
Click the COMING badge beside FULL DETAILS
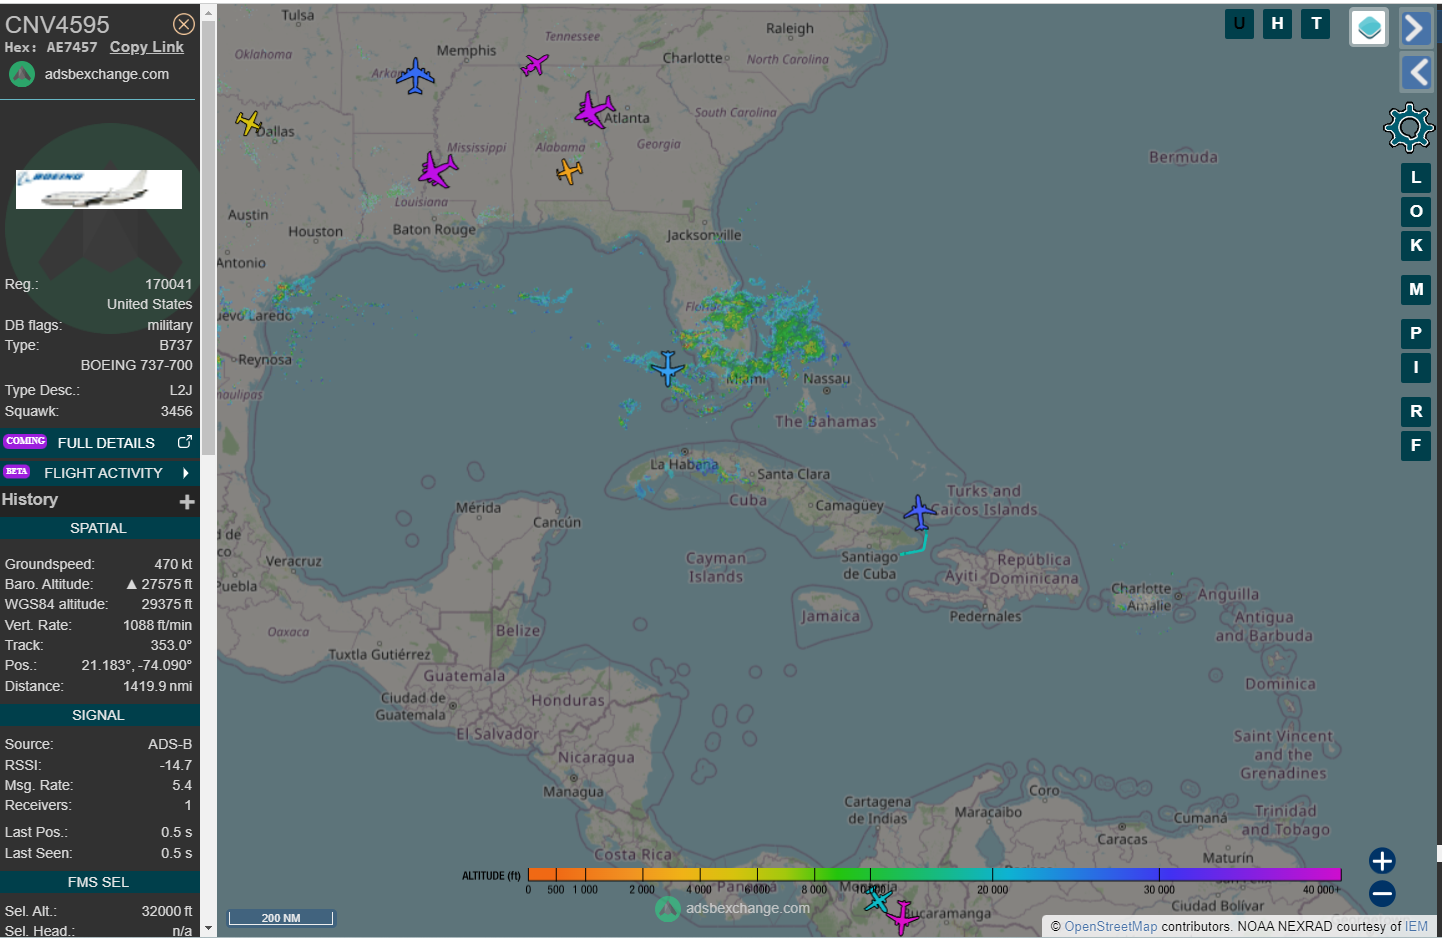pyautogui.click(x=26, y=441)
